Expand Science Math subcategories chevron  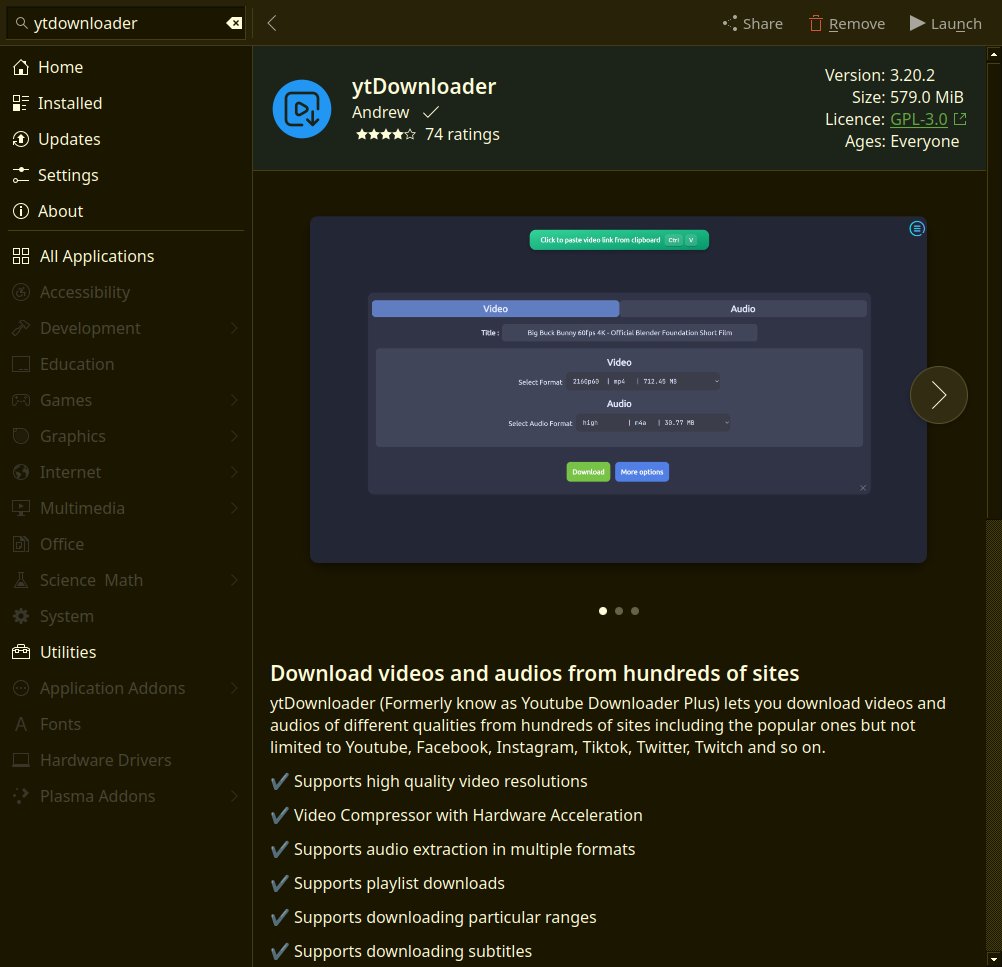[234, 580]
